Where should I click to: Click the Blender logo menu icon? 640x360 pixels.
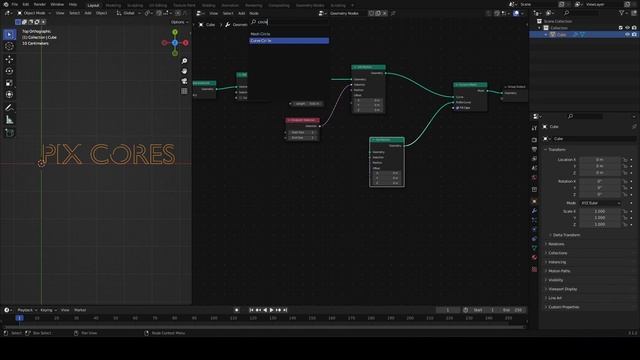coord(6,4)
